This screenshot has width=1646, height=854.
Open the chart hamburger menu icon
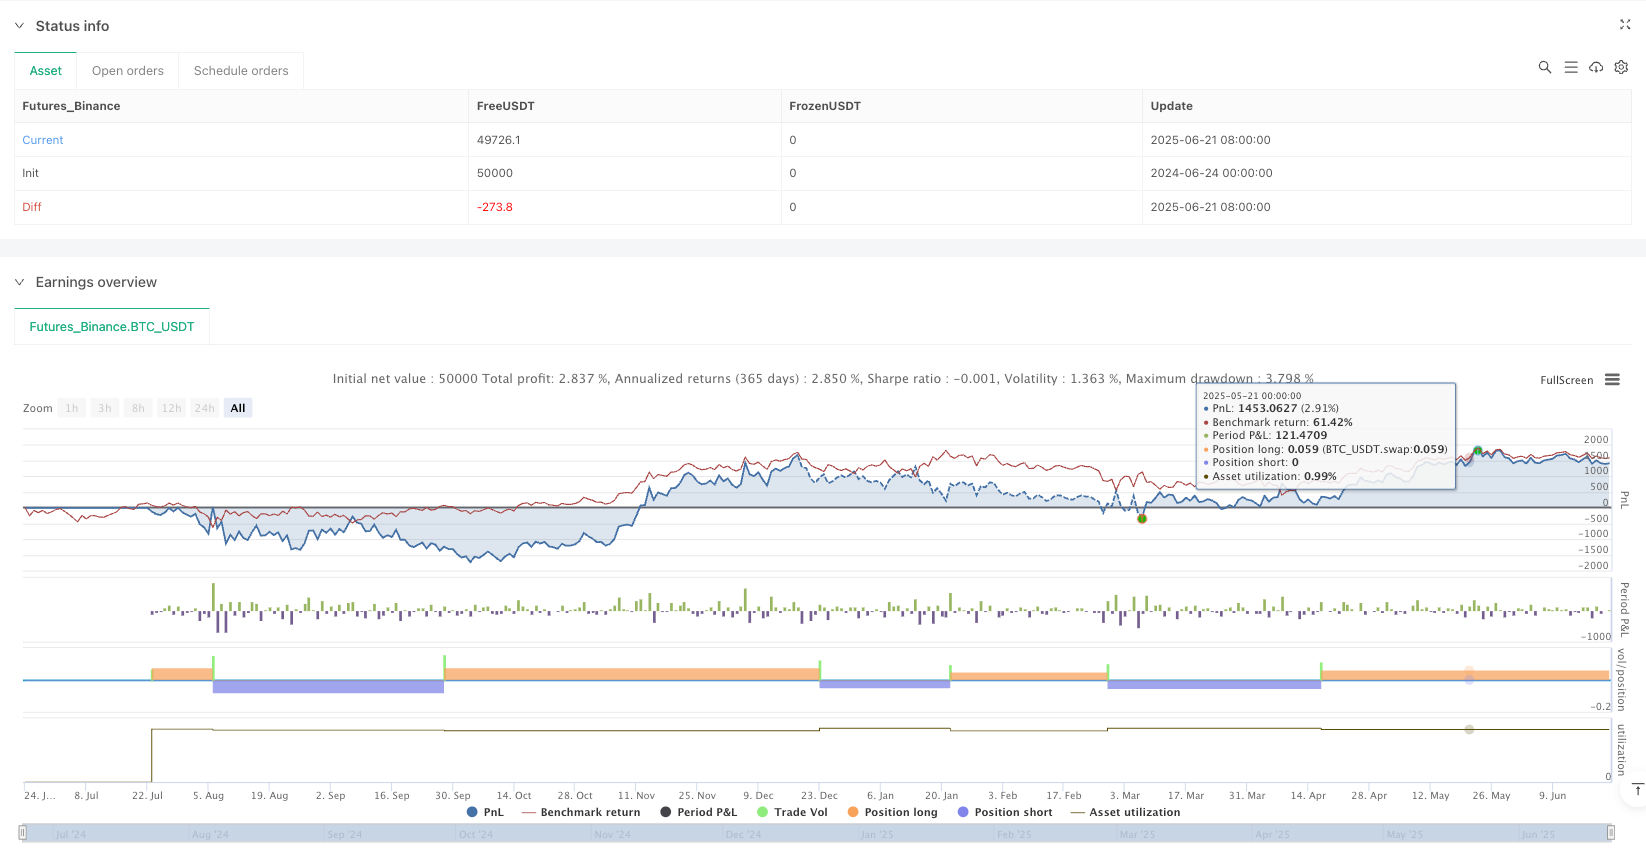coord(1612,380)
